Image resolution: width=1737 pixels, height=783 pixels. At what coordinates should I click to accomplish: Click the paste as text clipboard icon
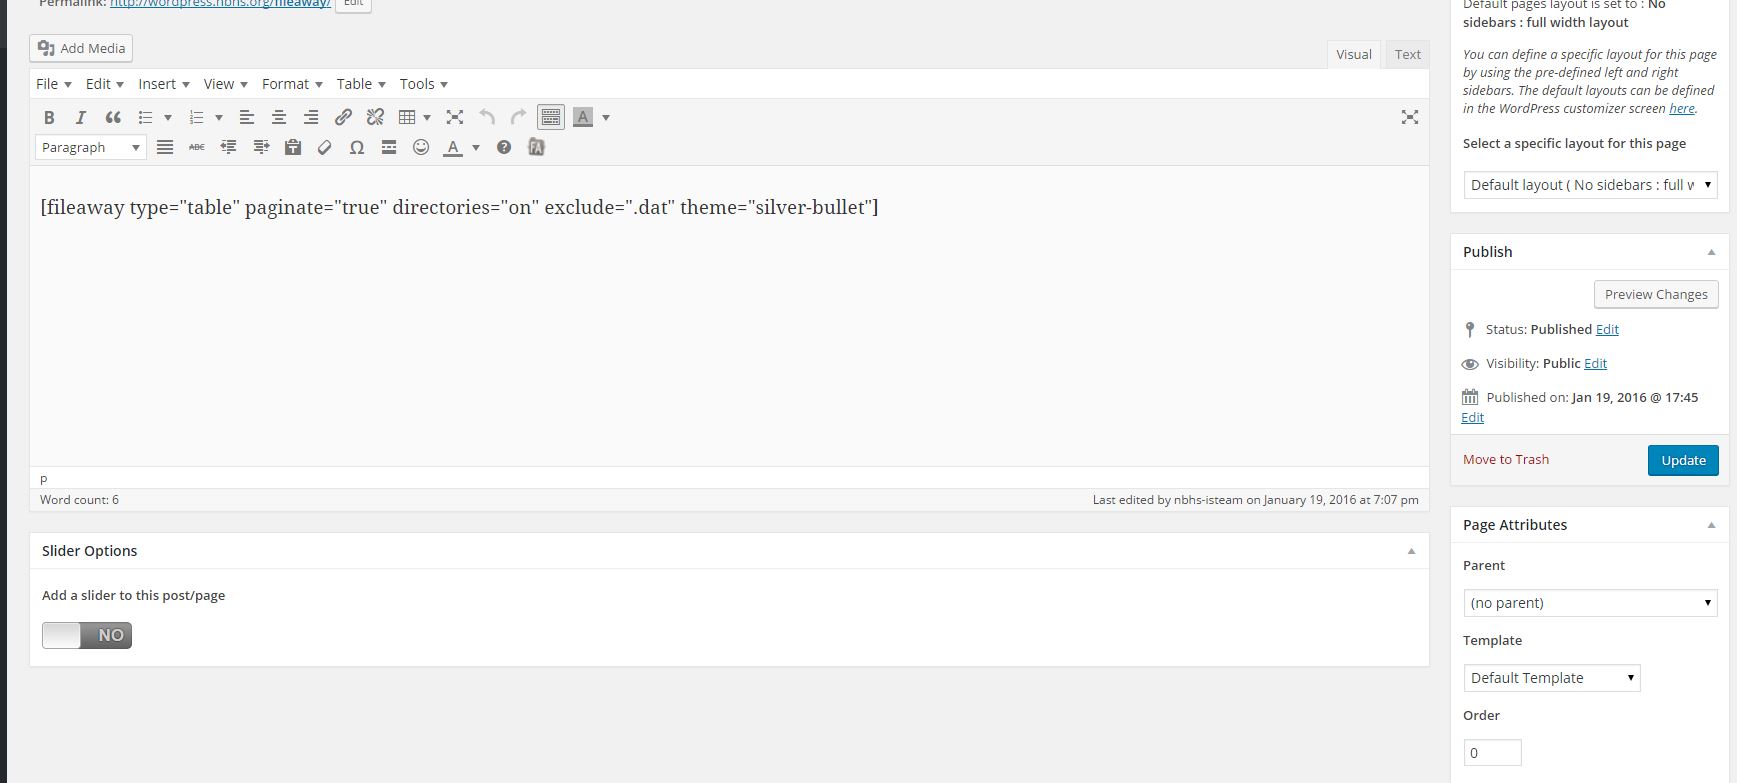click(292, 147)
